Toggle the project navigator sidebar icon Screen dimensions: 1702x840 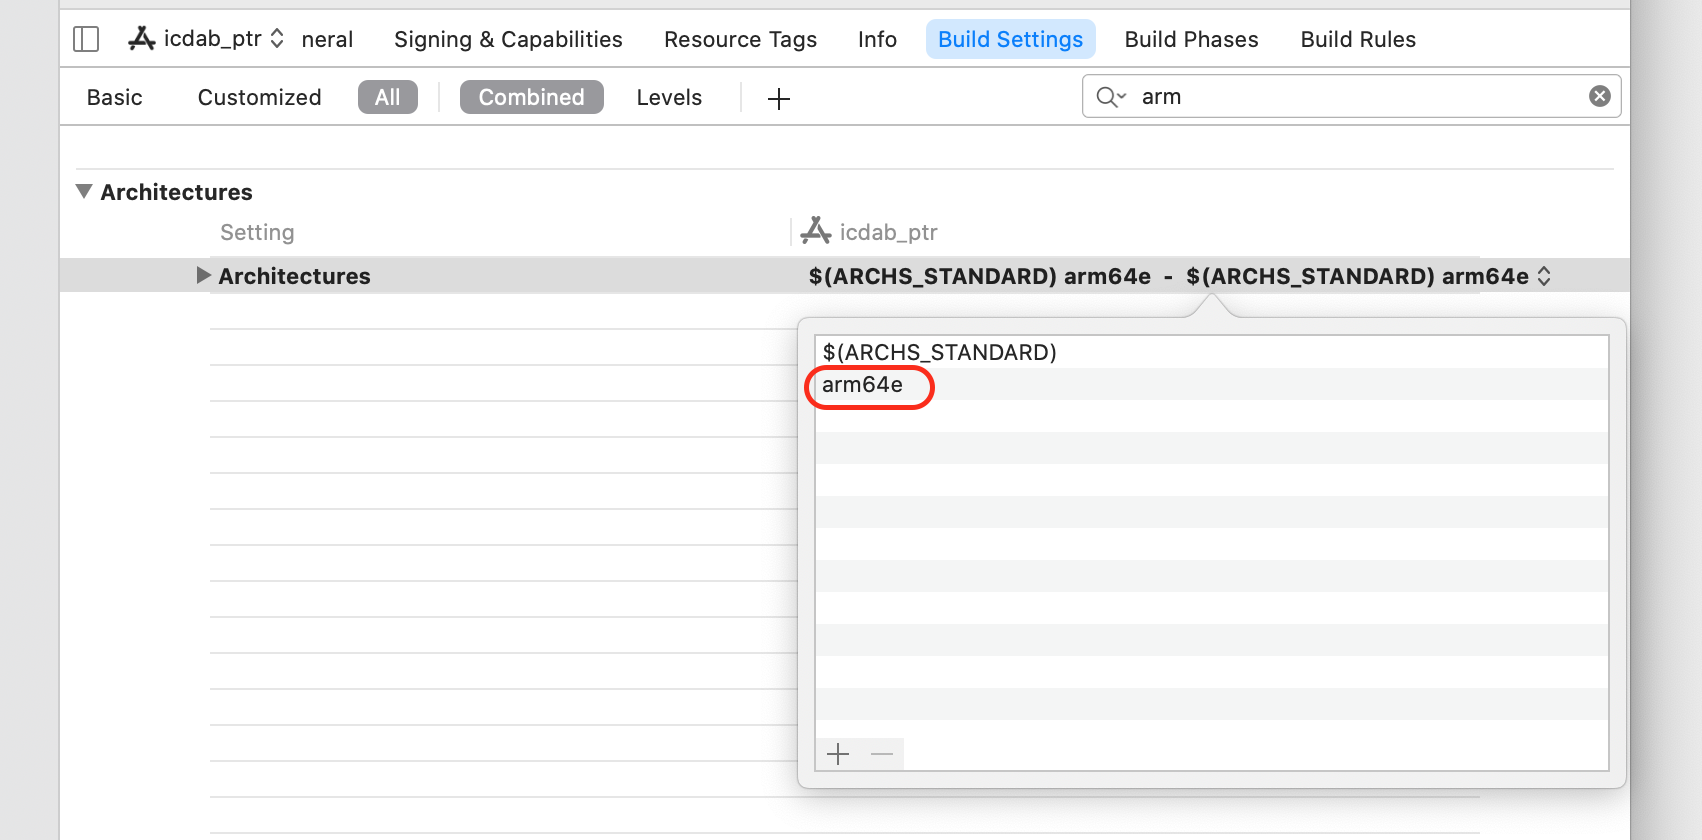(x=86, y=39)
